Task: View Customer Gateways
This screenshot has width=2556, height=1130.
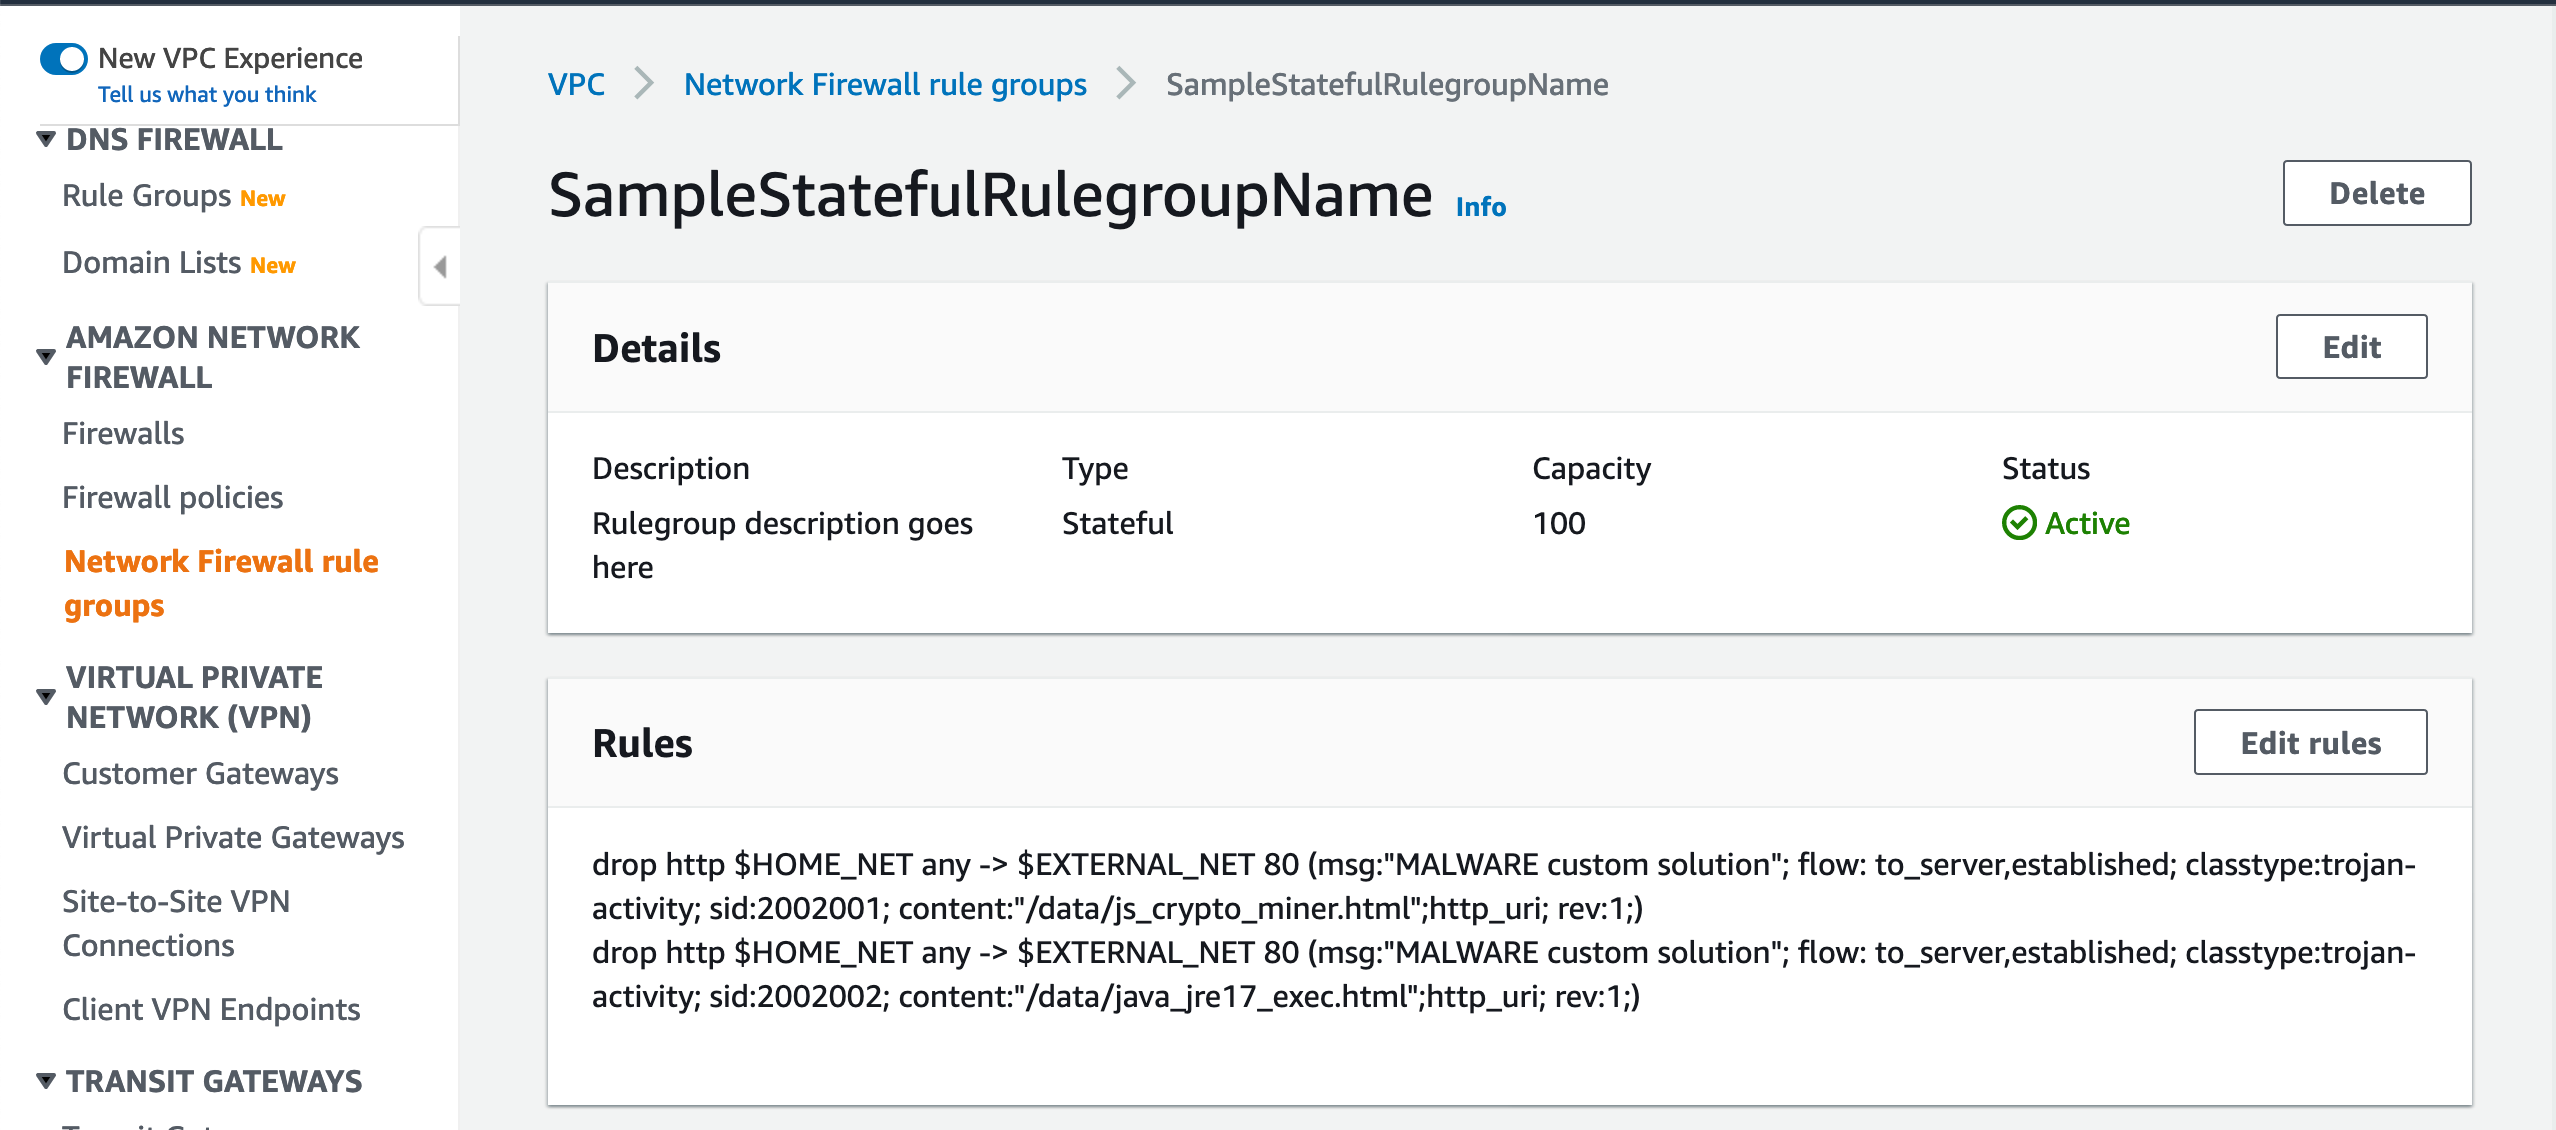Action: coord(201,772)
